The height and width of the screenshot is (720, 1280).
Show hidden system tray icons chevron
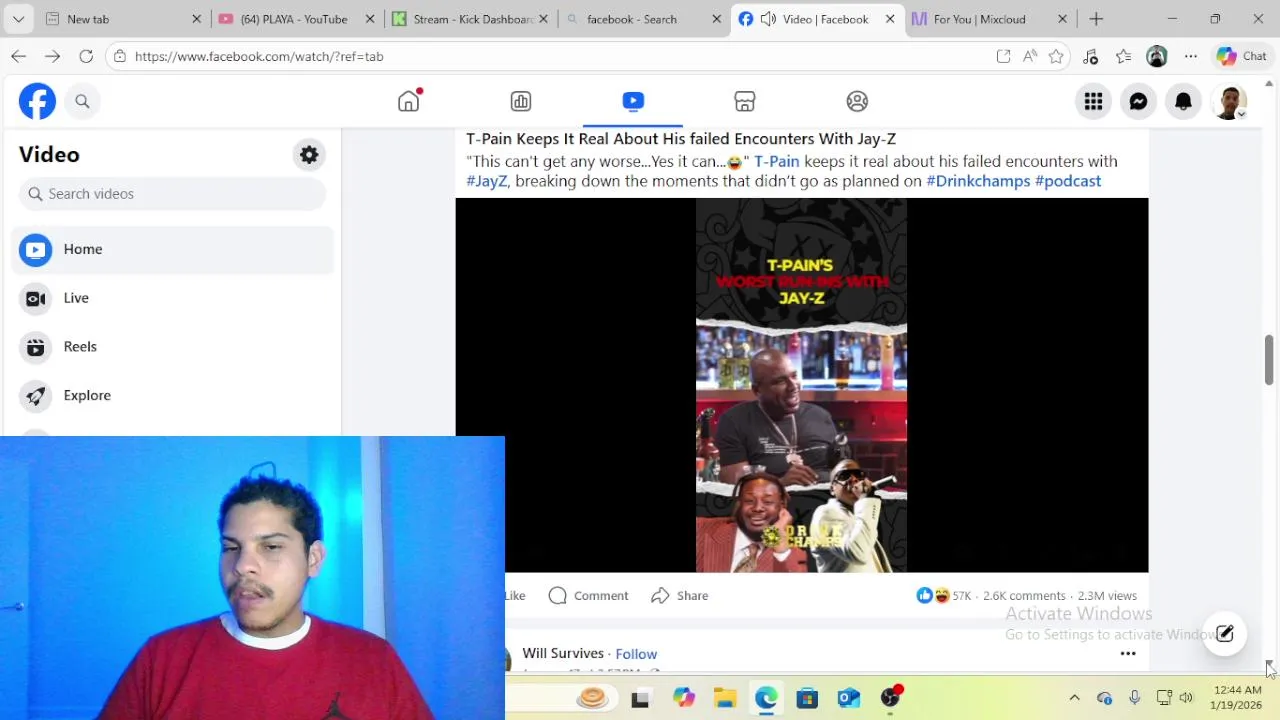coord(1074,698)
